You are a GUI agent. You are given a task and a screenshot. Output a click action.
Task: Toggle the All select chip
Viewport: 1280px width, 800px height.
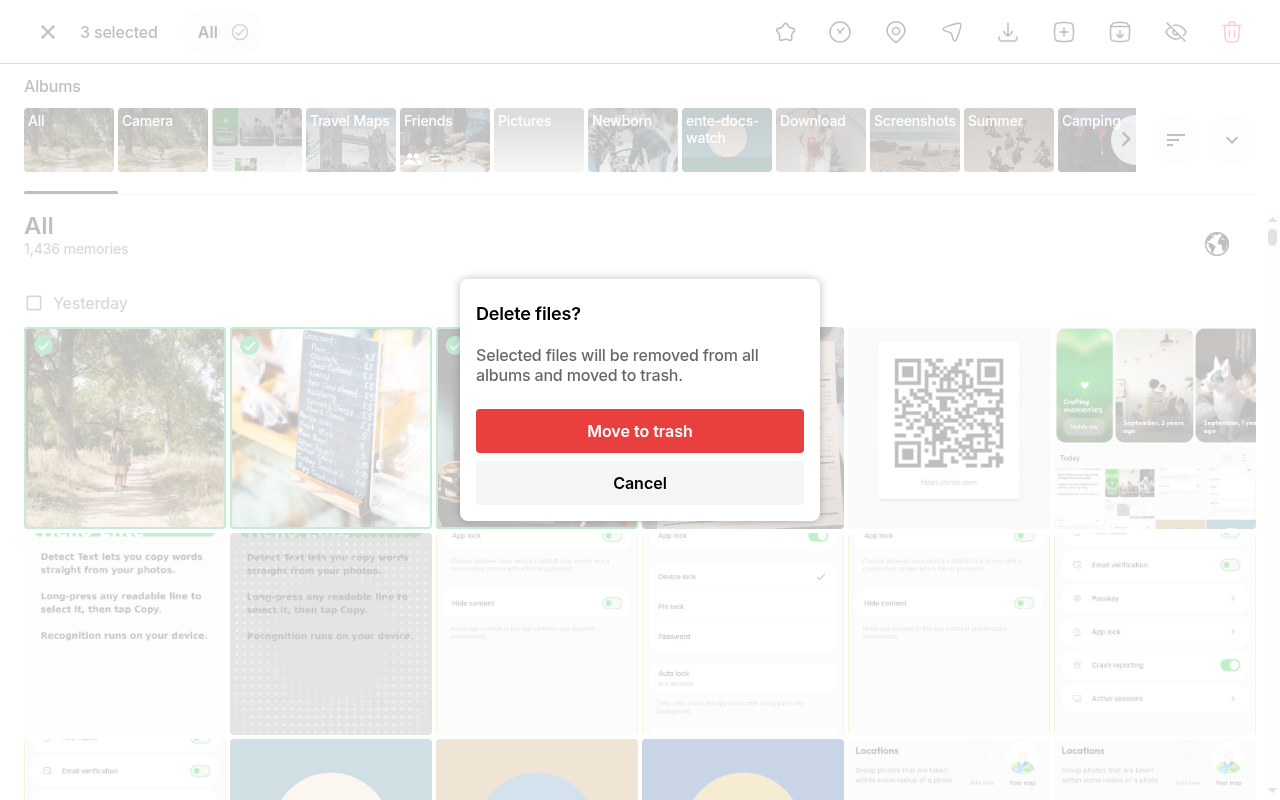click(x=223, y=32)
